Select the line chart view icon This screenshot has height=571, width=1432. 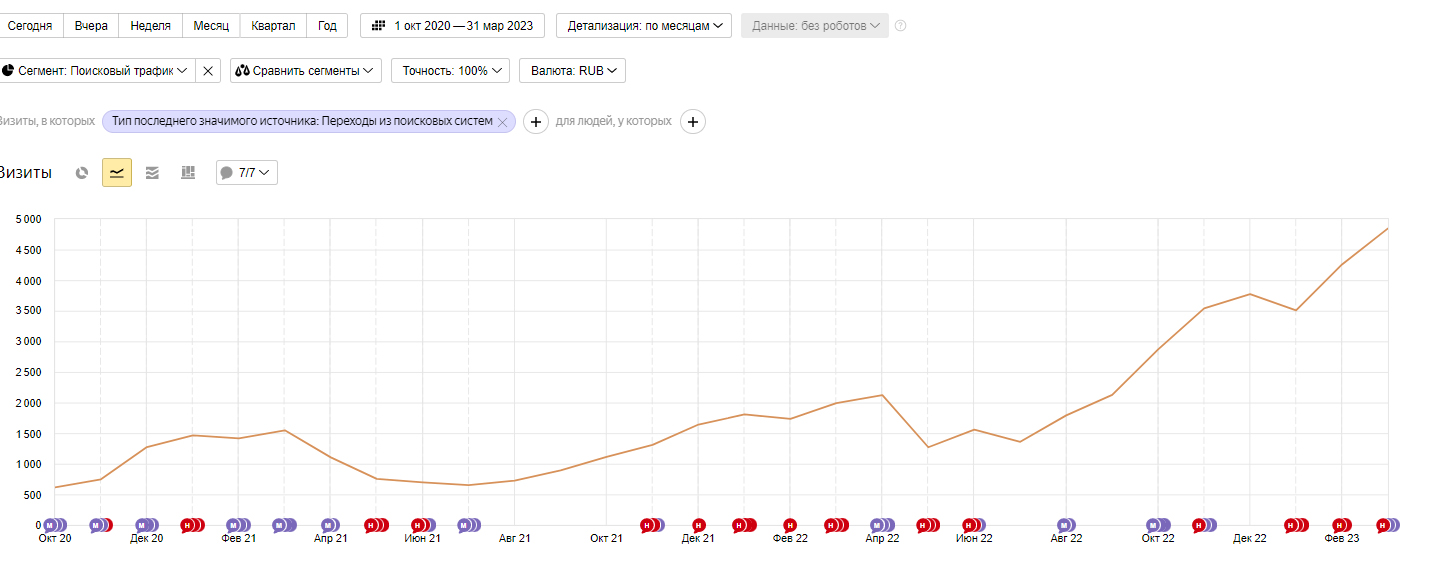(117, 173)
